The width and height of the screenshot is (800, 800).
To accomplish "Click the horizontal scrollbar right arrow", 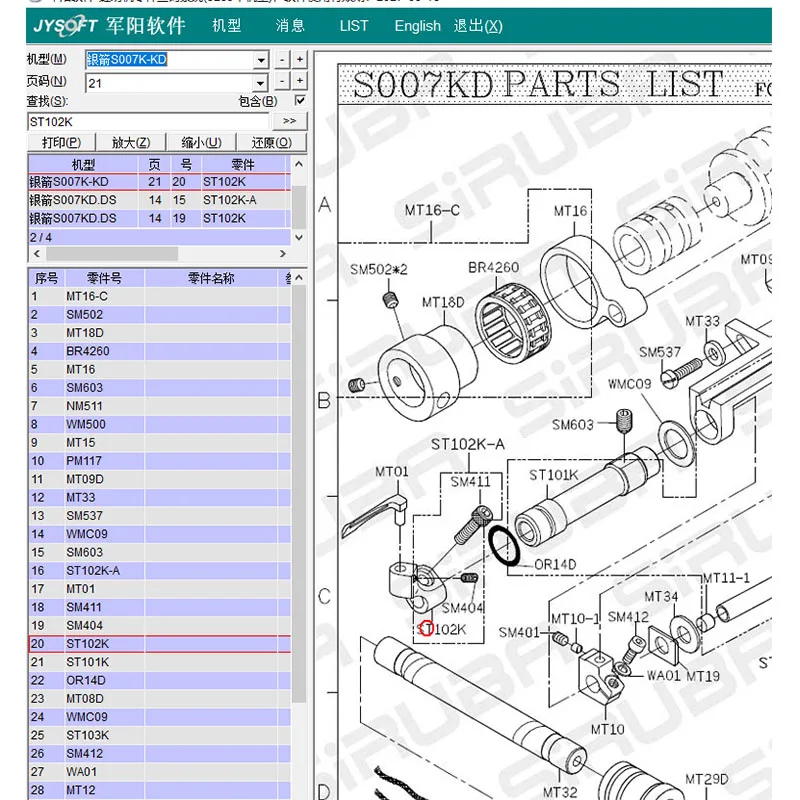I will coord(283,254).
